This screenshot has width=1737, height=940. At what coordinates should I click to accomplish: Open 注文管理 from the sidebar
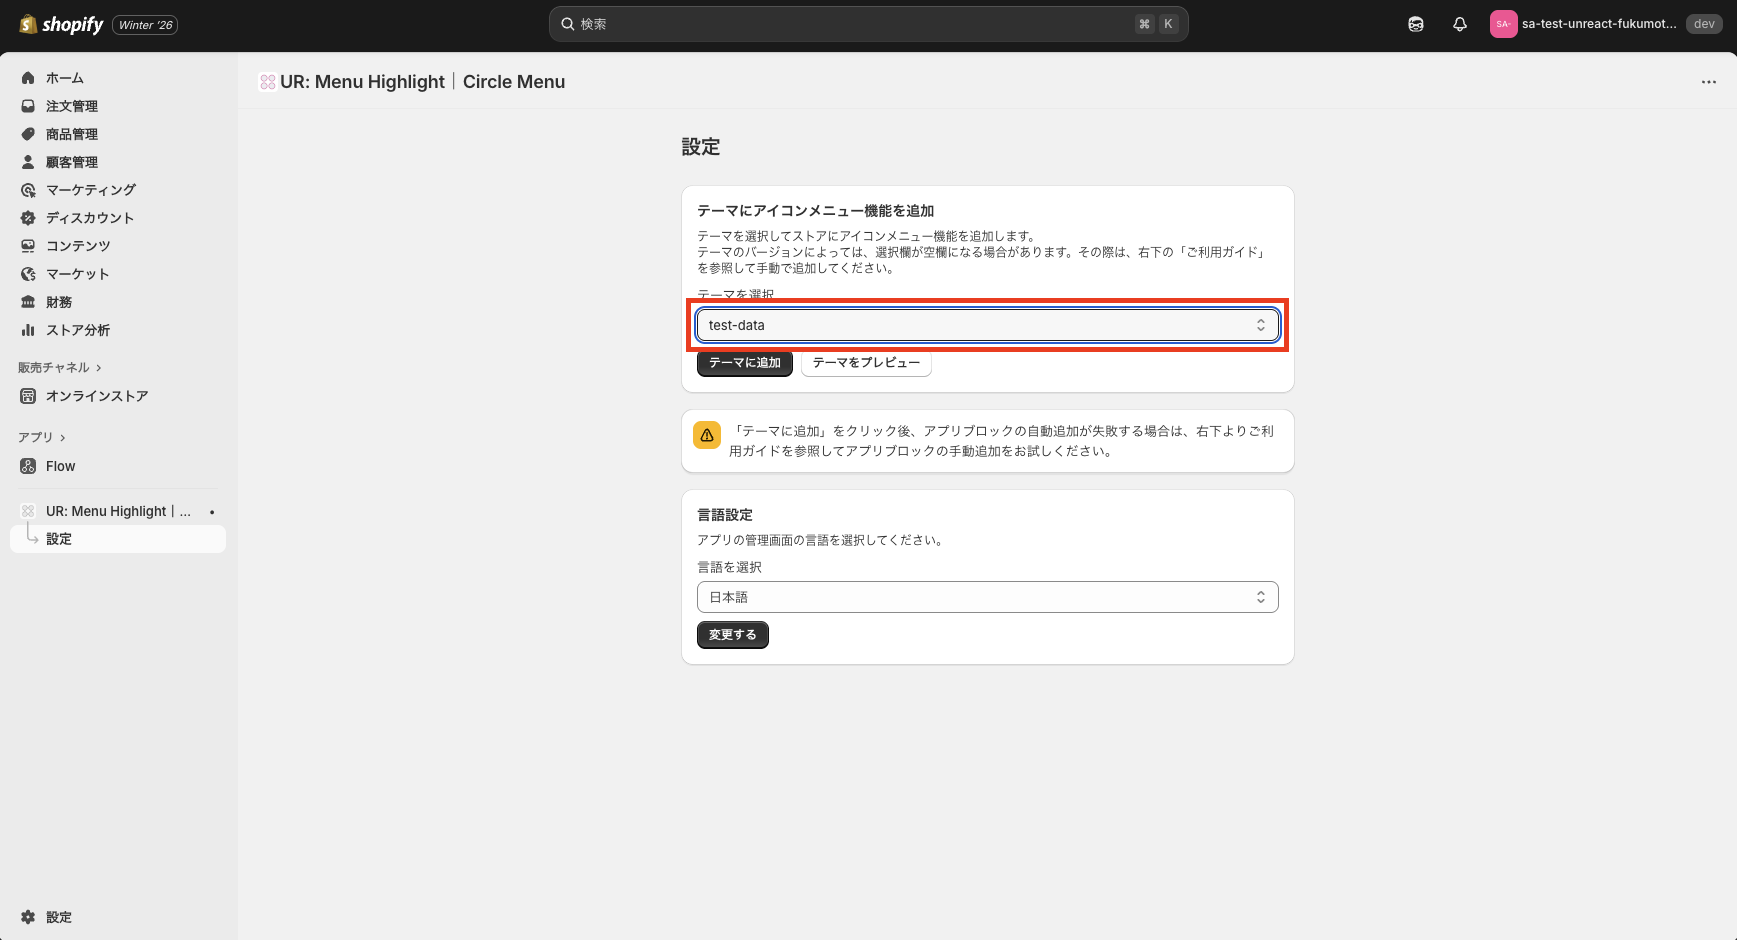coord(71,105)
